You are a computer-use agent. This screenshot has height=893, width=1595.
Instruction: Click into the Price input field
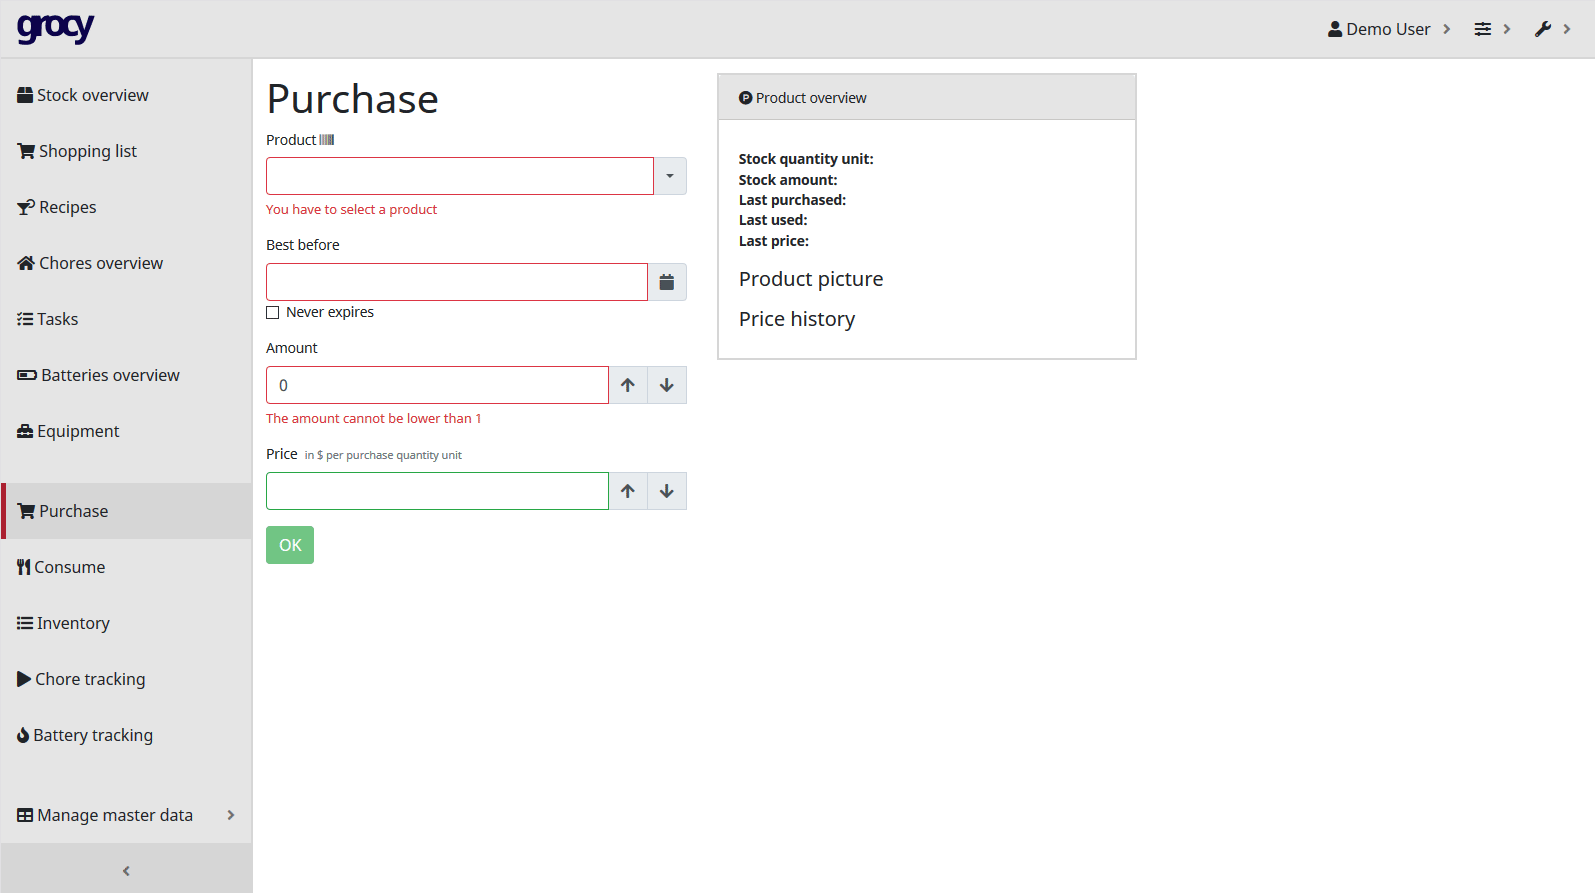(x=437, y=491)
